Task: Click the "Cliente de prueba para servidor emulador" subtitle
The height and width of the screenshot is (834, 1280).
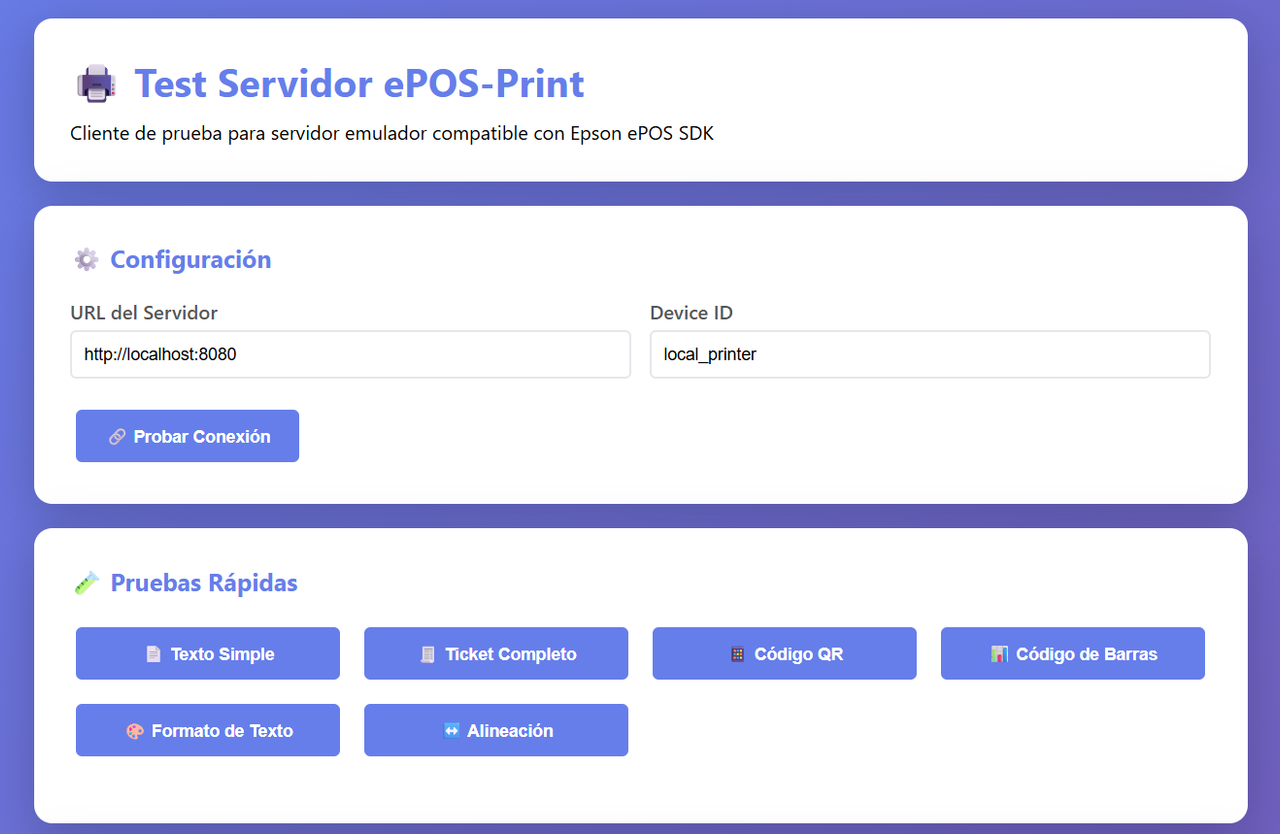Action: 392,133
